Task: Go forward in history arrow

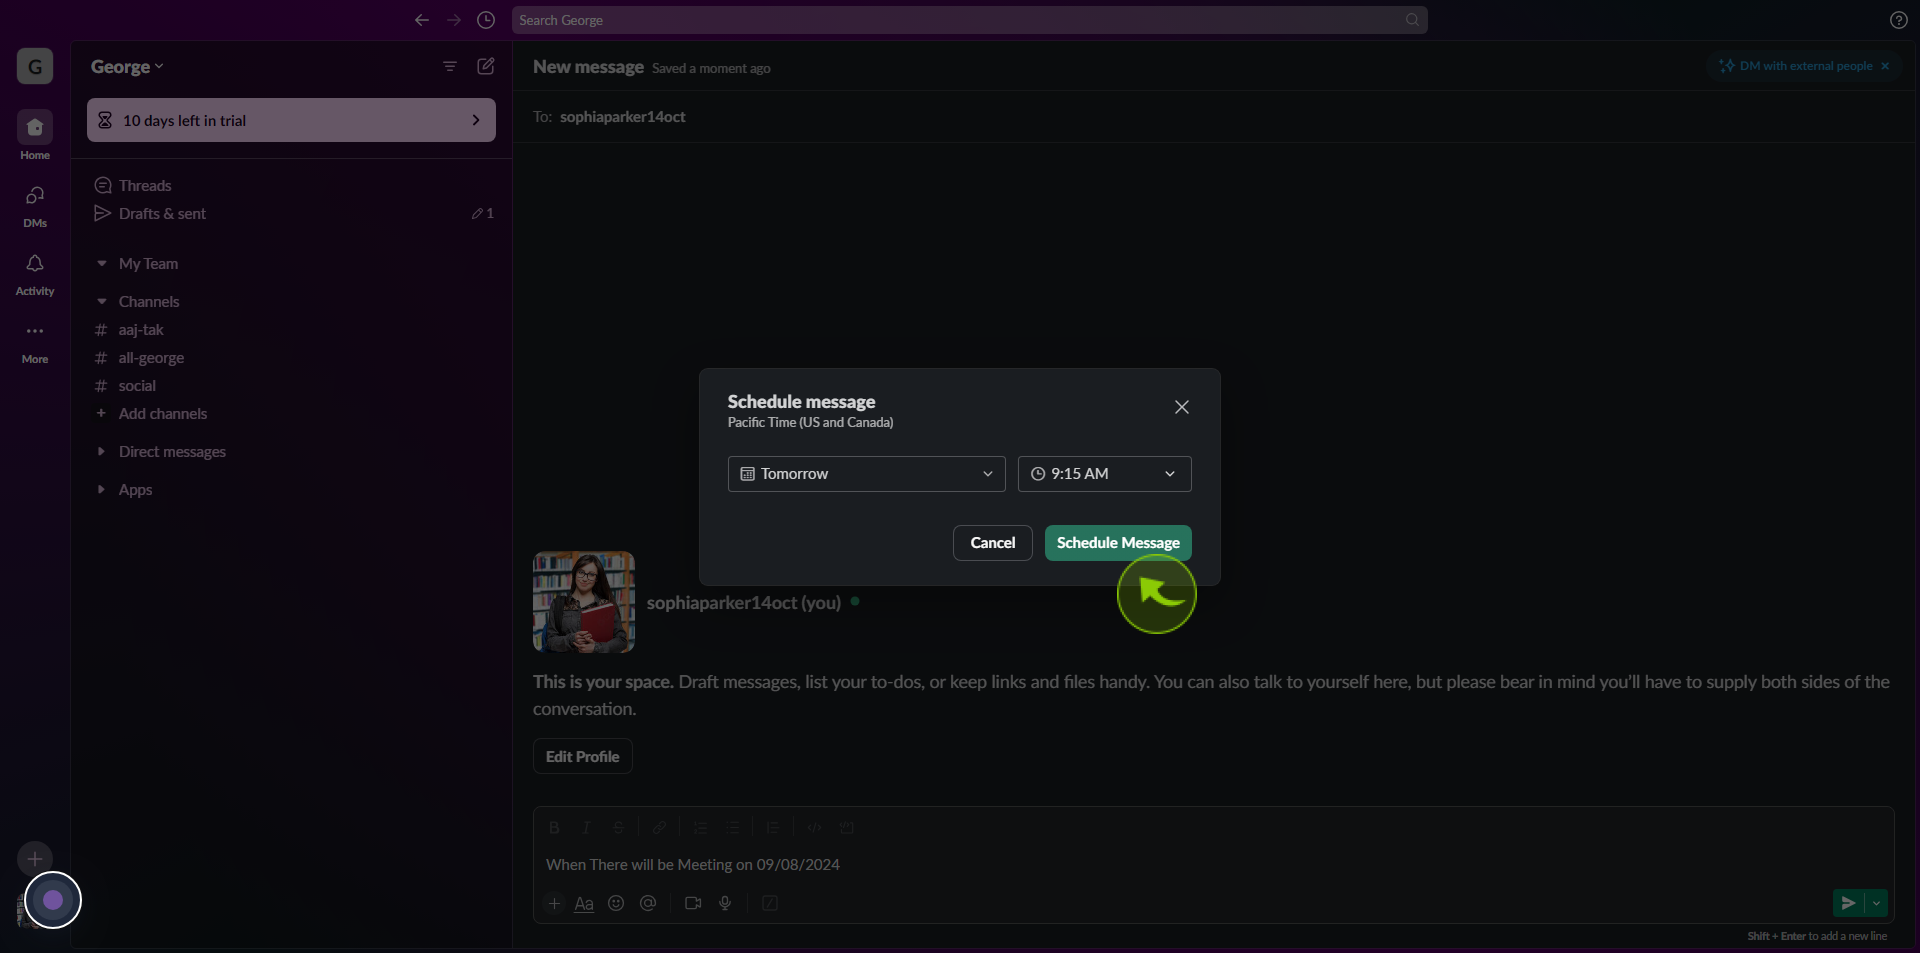Action: pyautogui.click(x=454, y=20)
